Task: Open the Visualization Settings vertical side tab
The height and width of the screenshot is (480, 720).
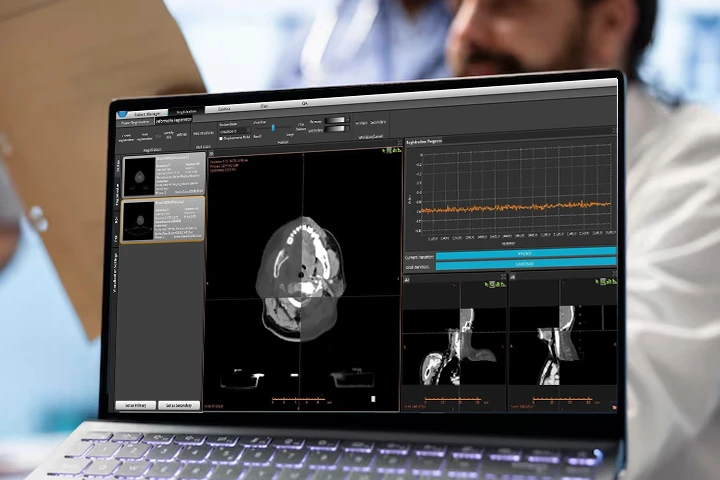Action: [115, 272]
